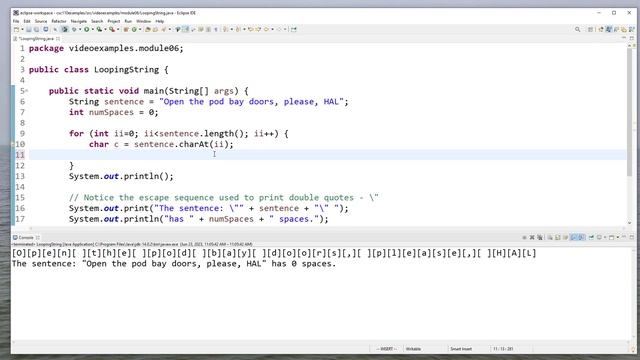640x360 pixels.
Task: Open the Project menu
Action: [x=114, y=21]
